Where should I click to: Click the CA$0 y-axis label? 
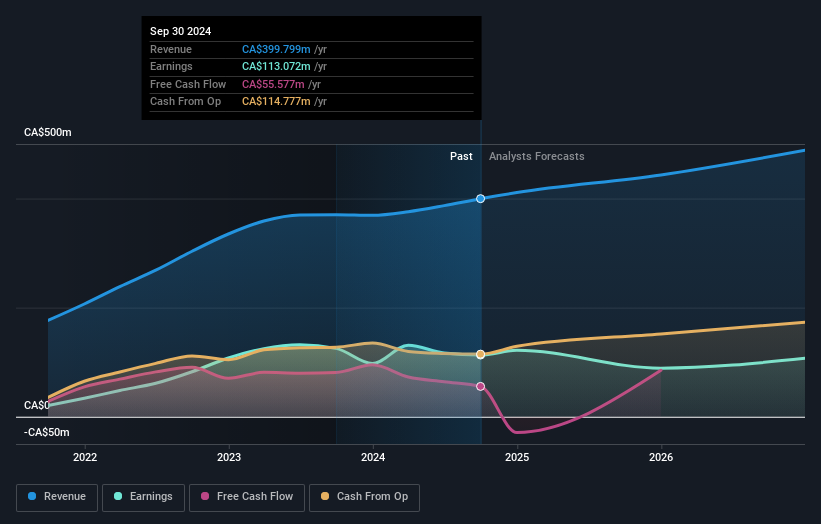[x=36, y=405]
